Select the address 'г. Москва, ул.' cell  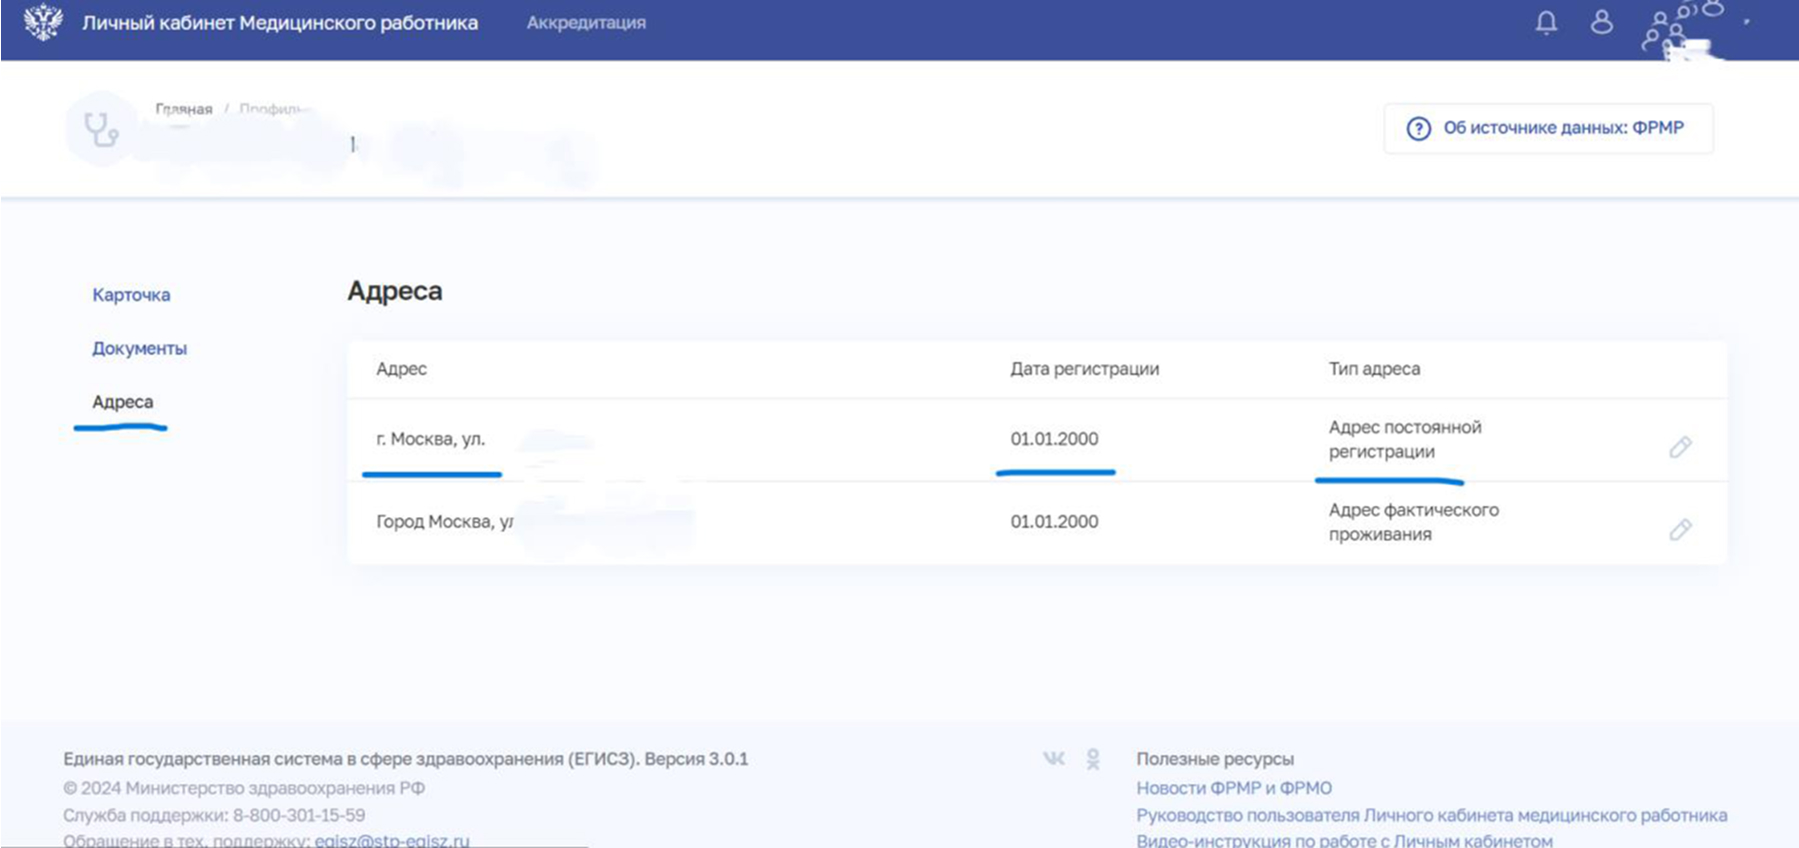(x=431, y=439)
